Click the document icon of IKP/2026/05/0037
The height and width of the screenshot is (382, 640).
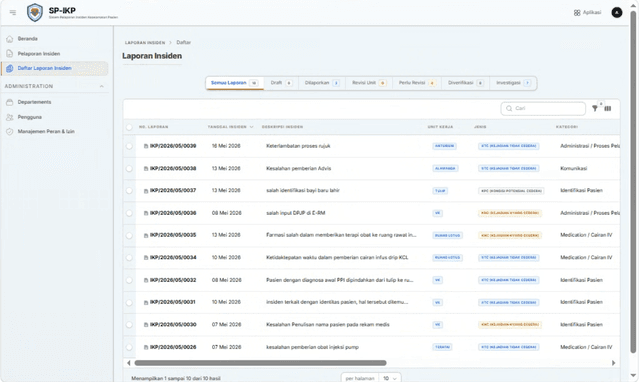146,191
